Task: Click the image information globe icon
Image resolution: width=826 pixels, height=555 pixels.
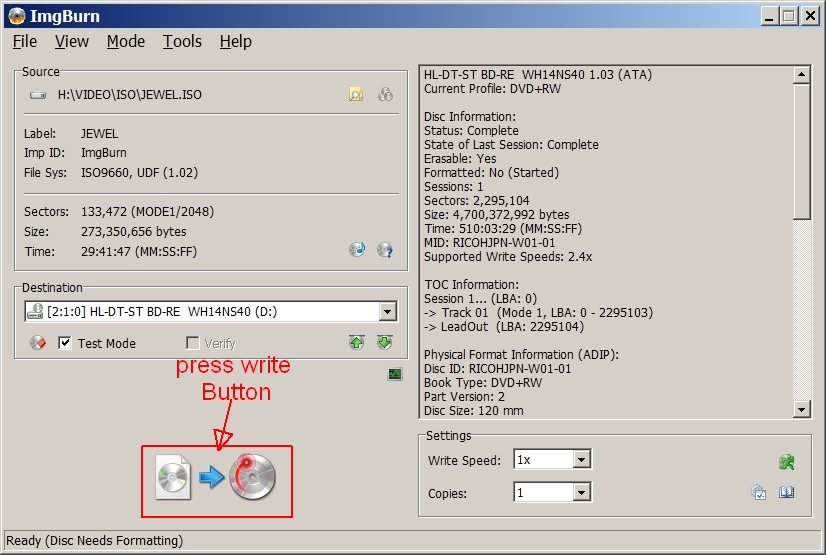Action: click(x=357, y=249)
